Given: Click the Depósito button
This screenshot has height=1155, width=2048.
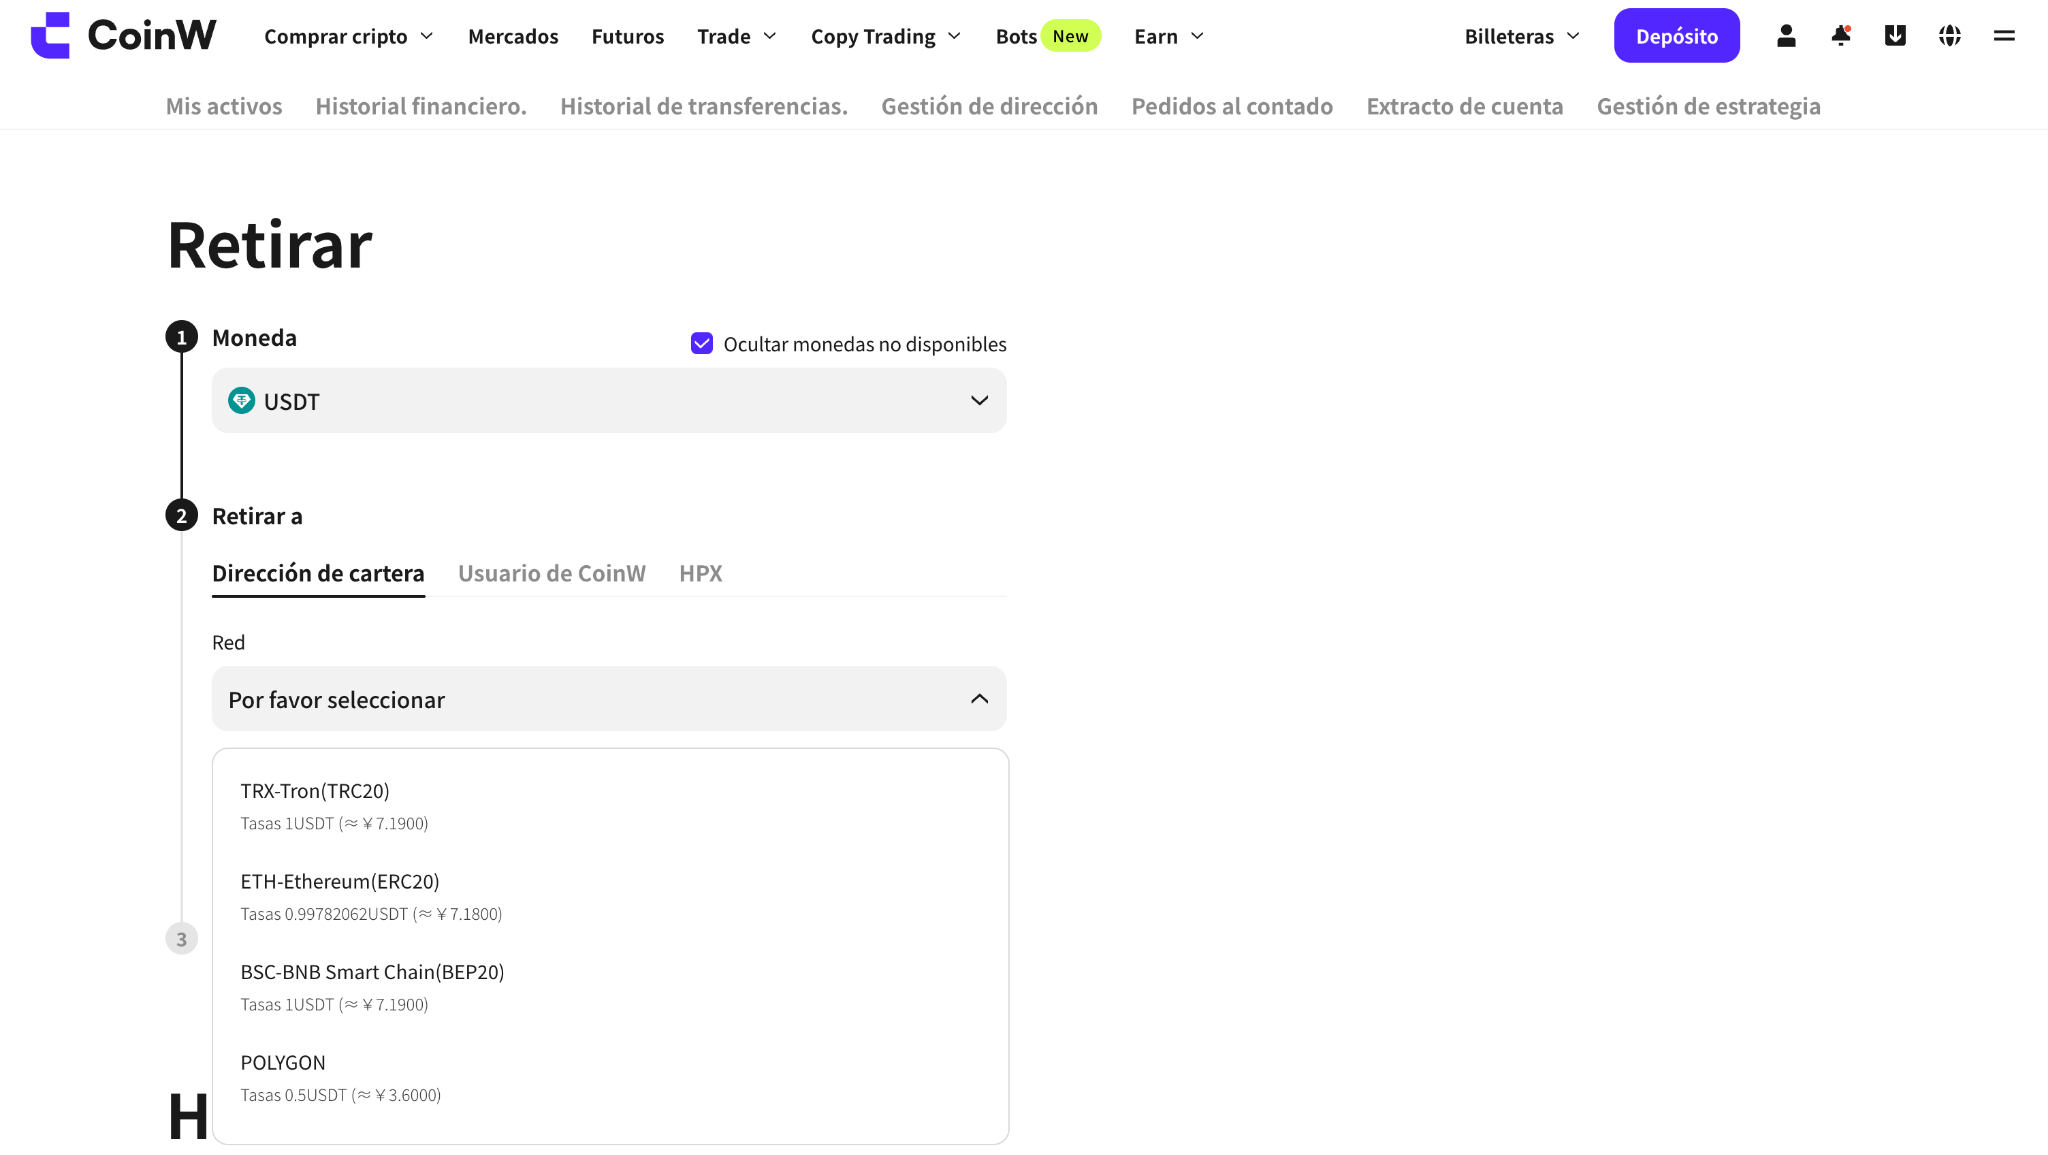Looking at the screenshot, I should [x=1677, y=36].
